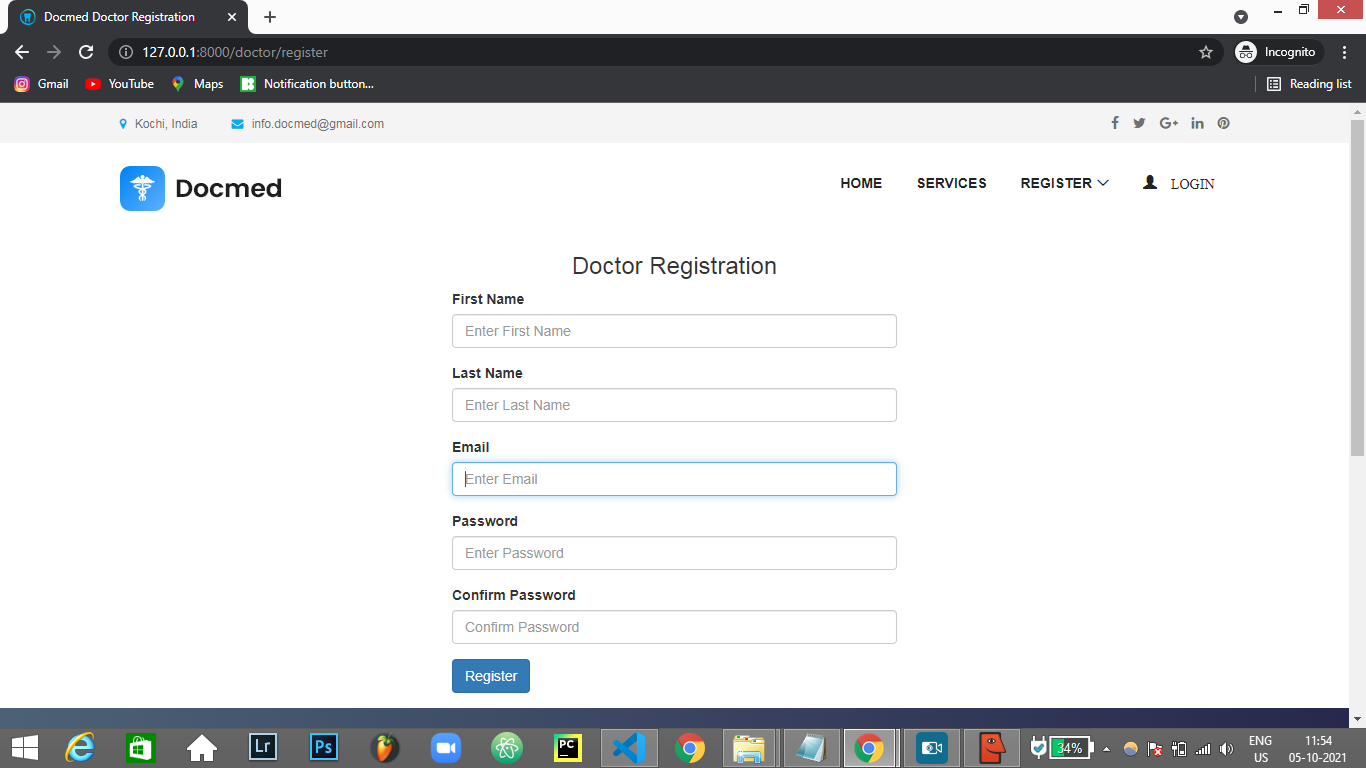Expand hidden icons in the system tray

(1105, 747)
